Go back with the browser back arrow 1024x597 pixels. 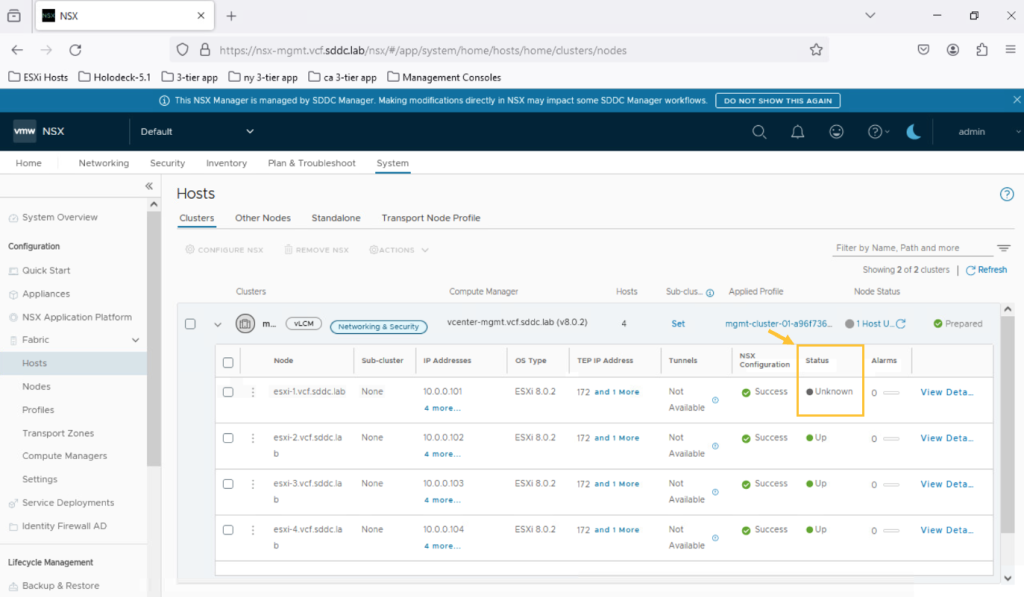[17, 50]
